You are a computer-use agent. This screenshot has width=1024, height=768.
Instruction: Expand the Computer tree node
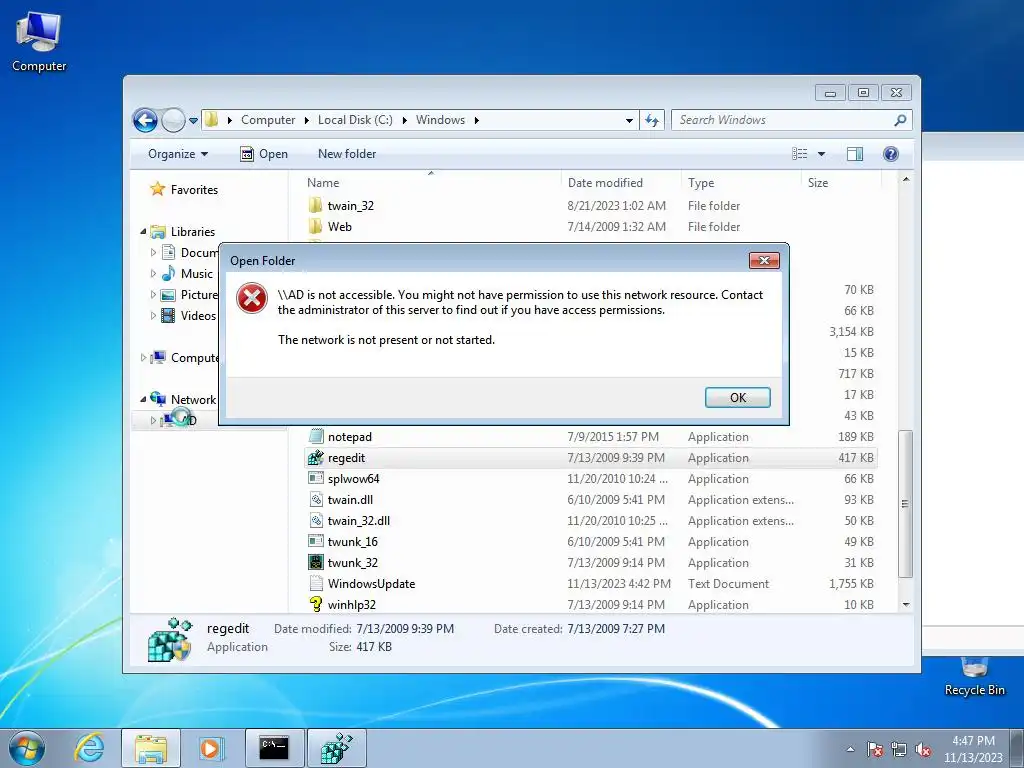pyautogui.click(x=144, y=358)
